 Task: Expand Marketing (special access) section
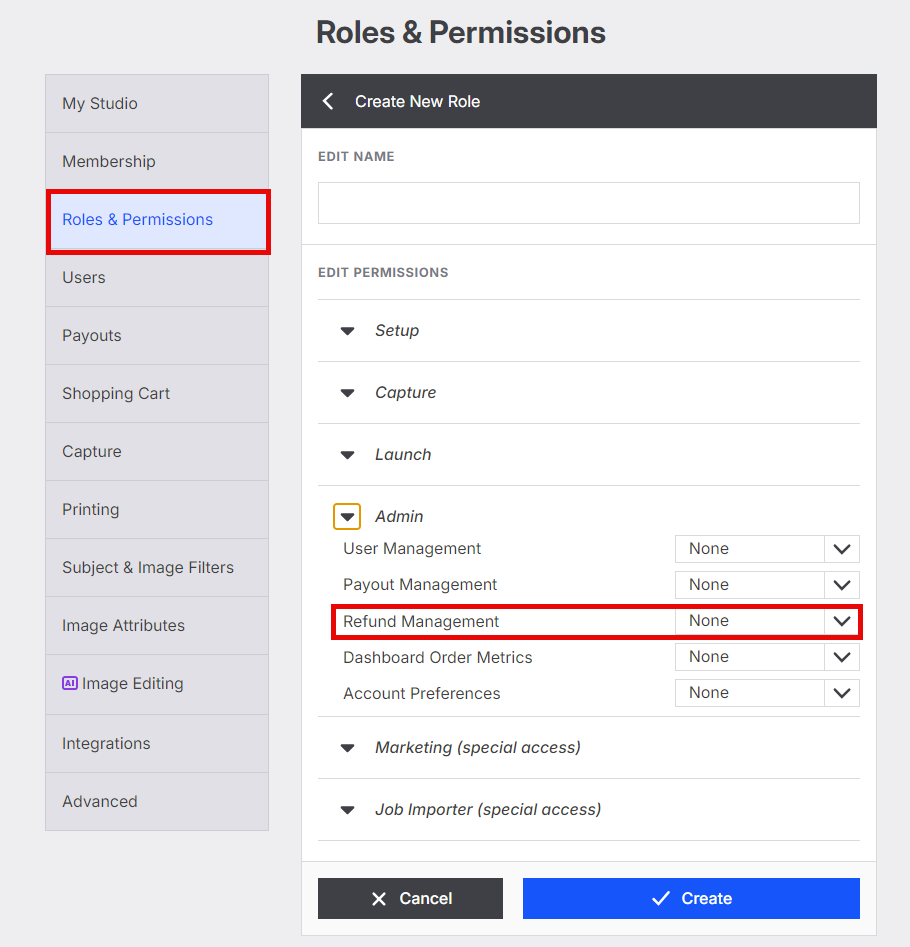(347, 748)
